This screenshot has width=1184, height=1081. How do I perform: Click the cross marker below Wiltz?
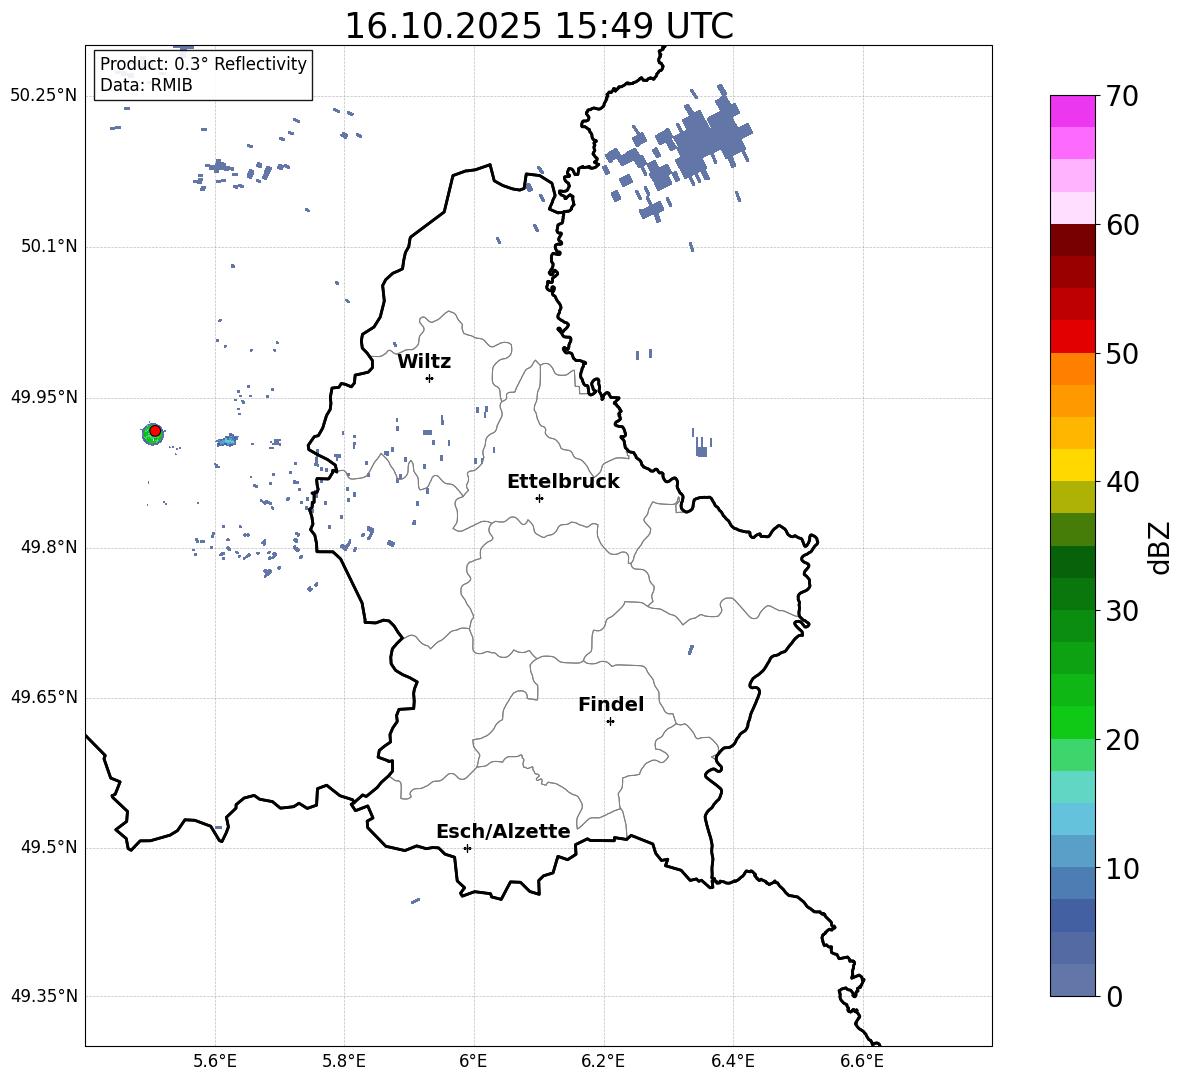429,378
